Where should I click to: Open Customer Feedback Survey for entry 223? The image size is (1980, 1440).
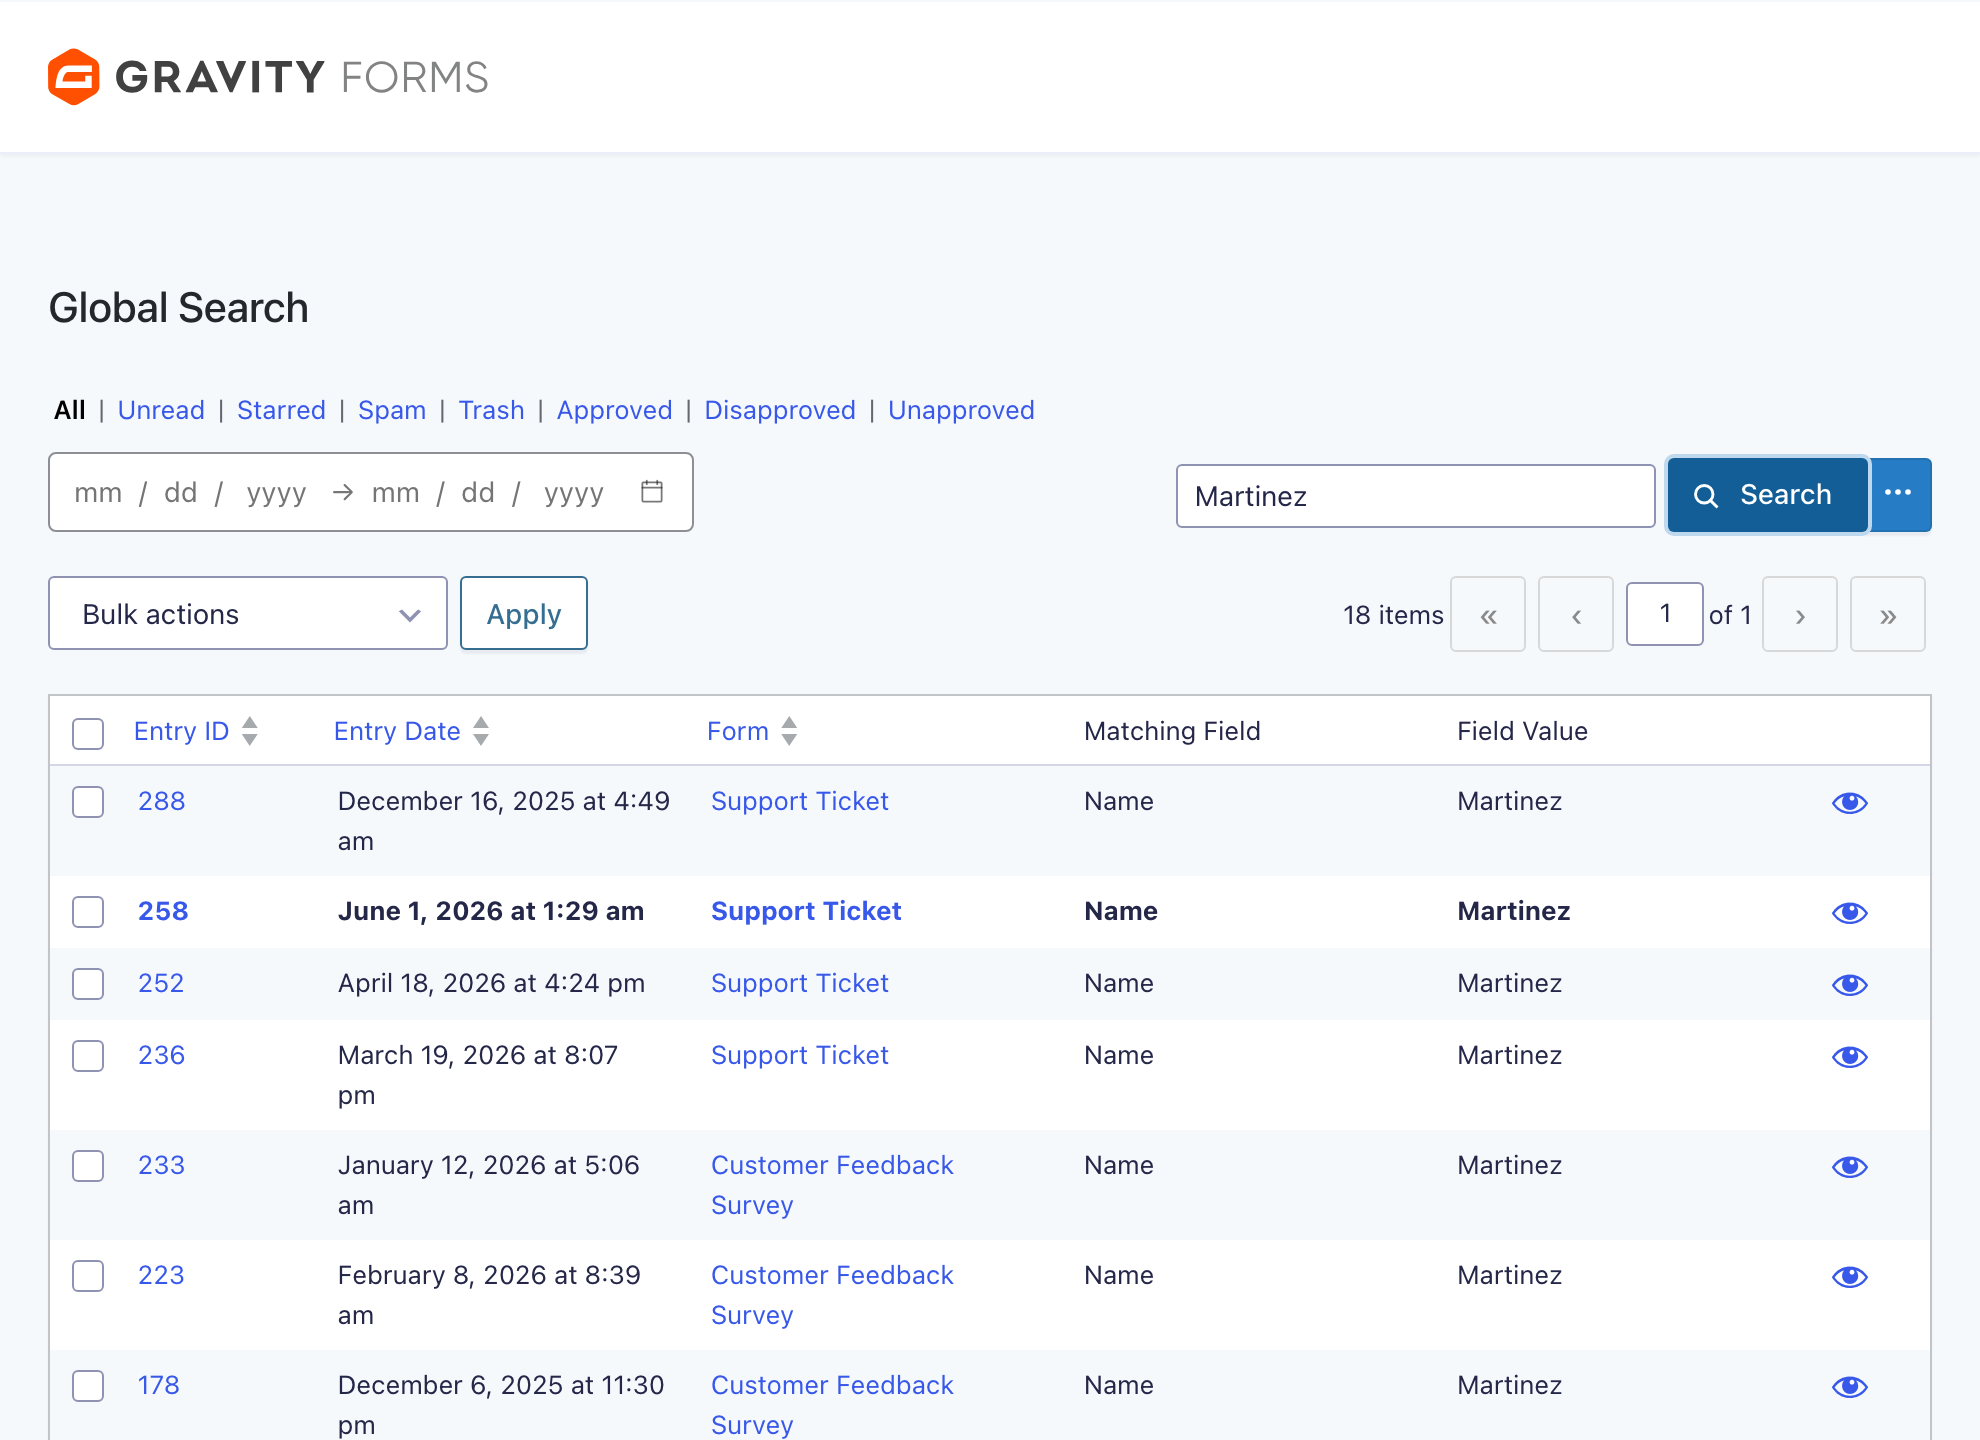(x=832, y=1295)
